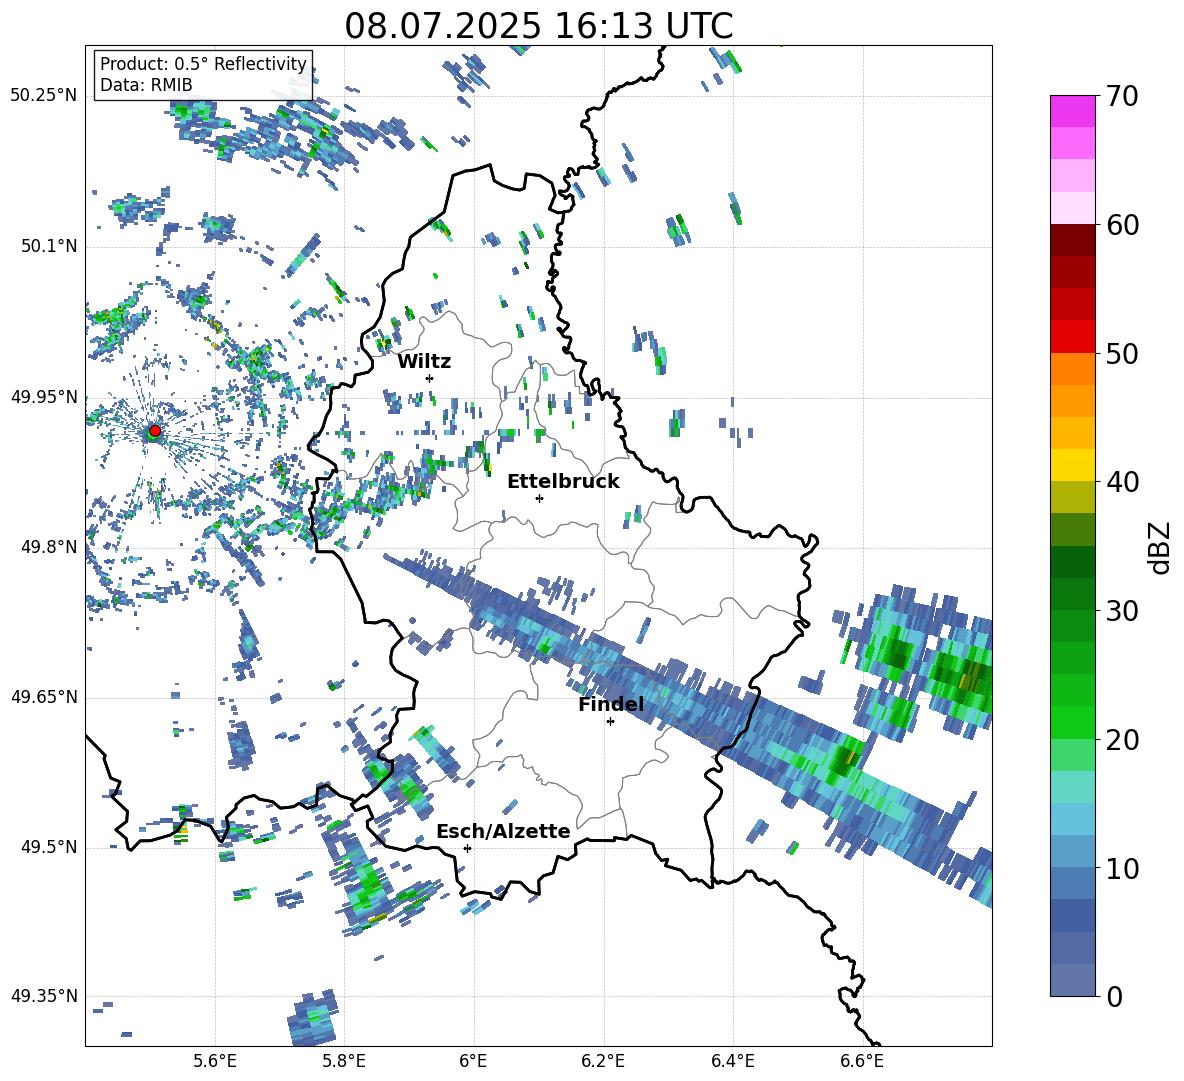Click the 30 value on the colorbar

click(1121, 611)
